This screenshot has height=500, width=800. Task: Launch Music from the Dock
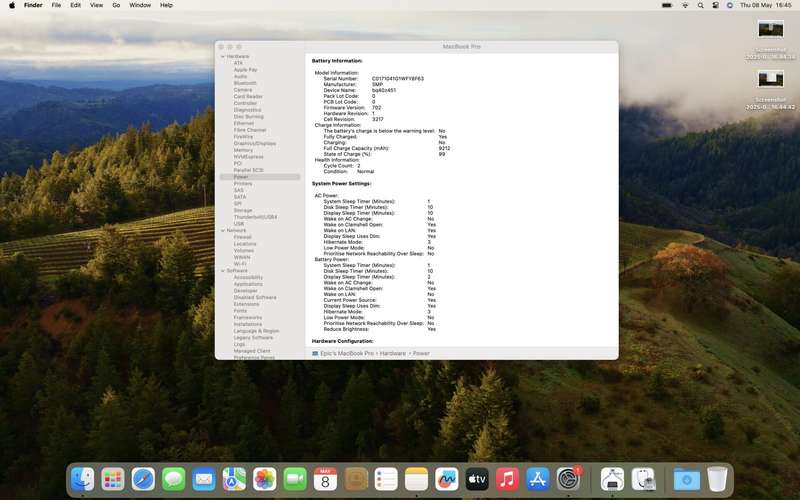508,480
